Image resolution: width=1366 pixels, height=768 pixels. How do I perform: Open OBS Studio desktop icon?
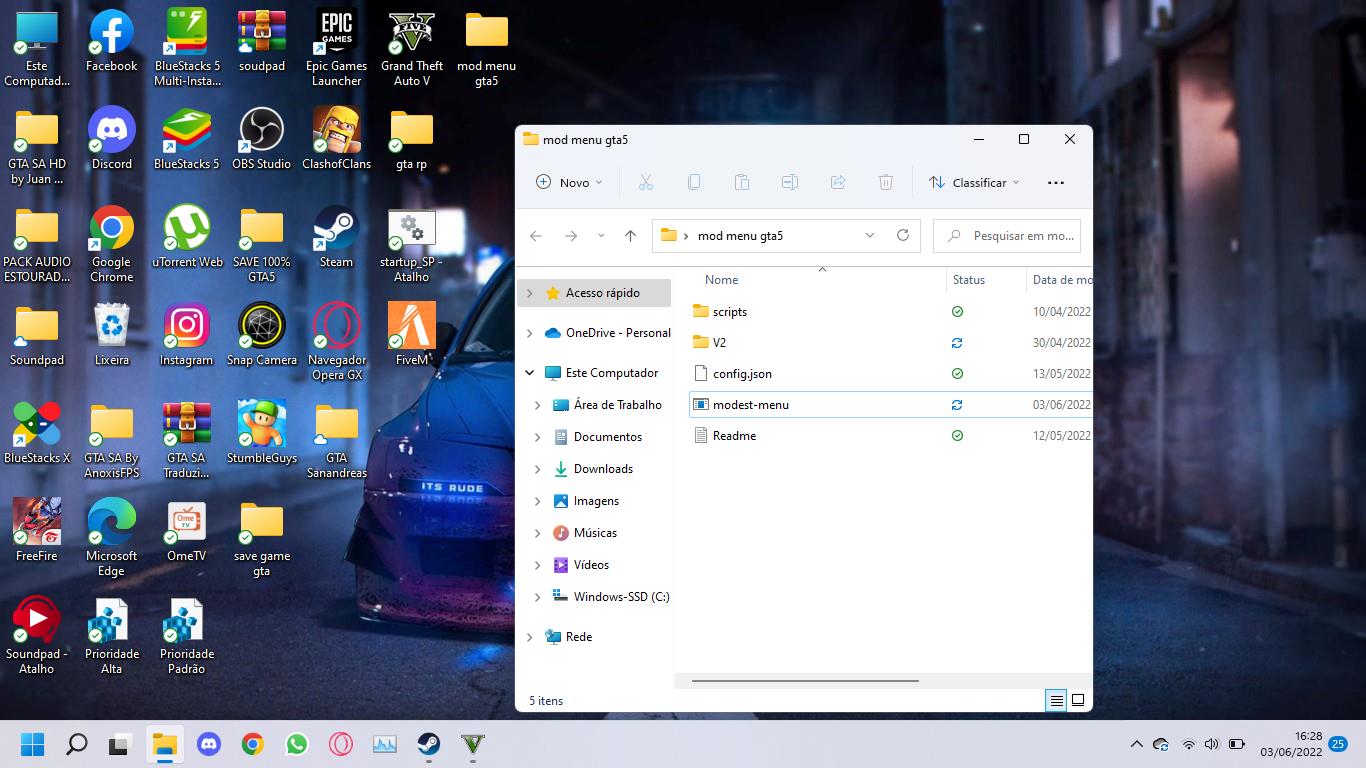click(261, 139)
